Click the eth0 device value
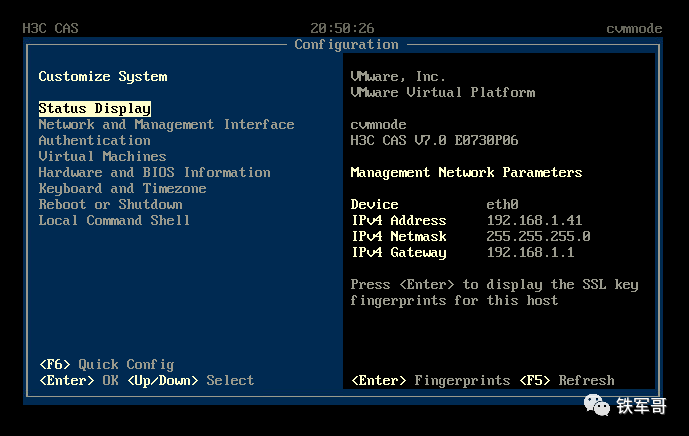This screenshot has width=689, height=436. coord(502,204)
